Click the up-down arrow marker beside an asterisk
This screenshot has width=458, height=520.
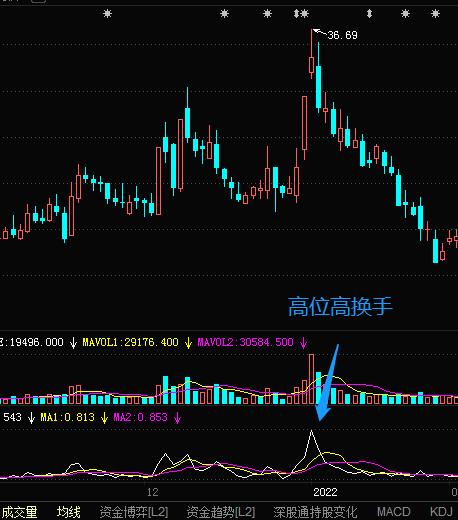coord(296,14)
